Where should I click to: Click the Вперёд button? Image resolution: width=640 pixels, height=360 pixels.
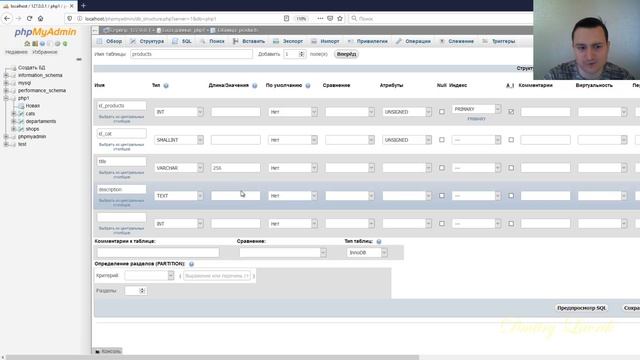(x=346, y=54)
